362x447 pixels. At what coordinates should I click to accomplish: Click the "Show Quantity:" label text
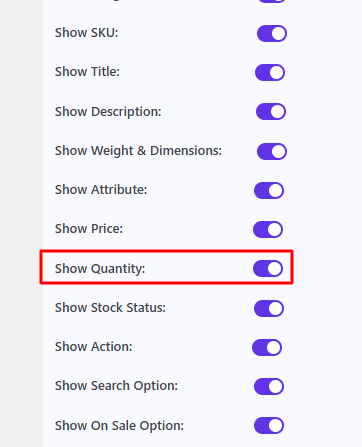click(100, 269)
